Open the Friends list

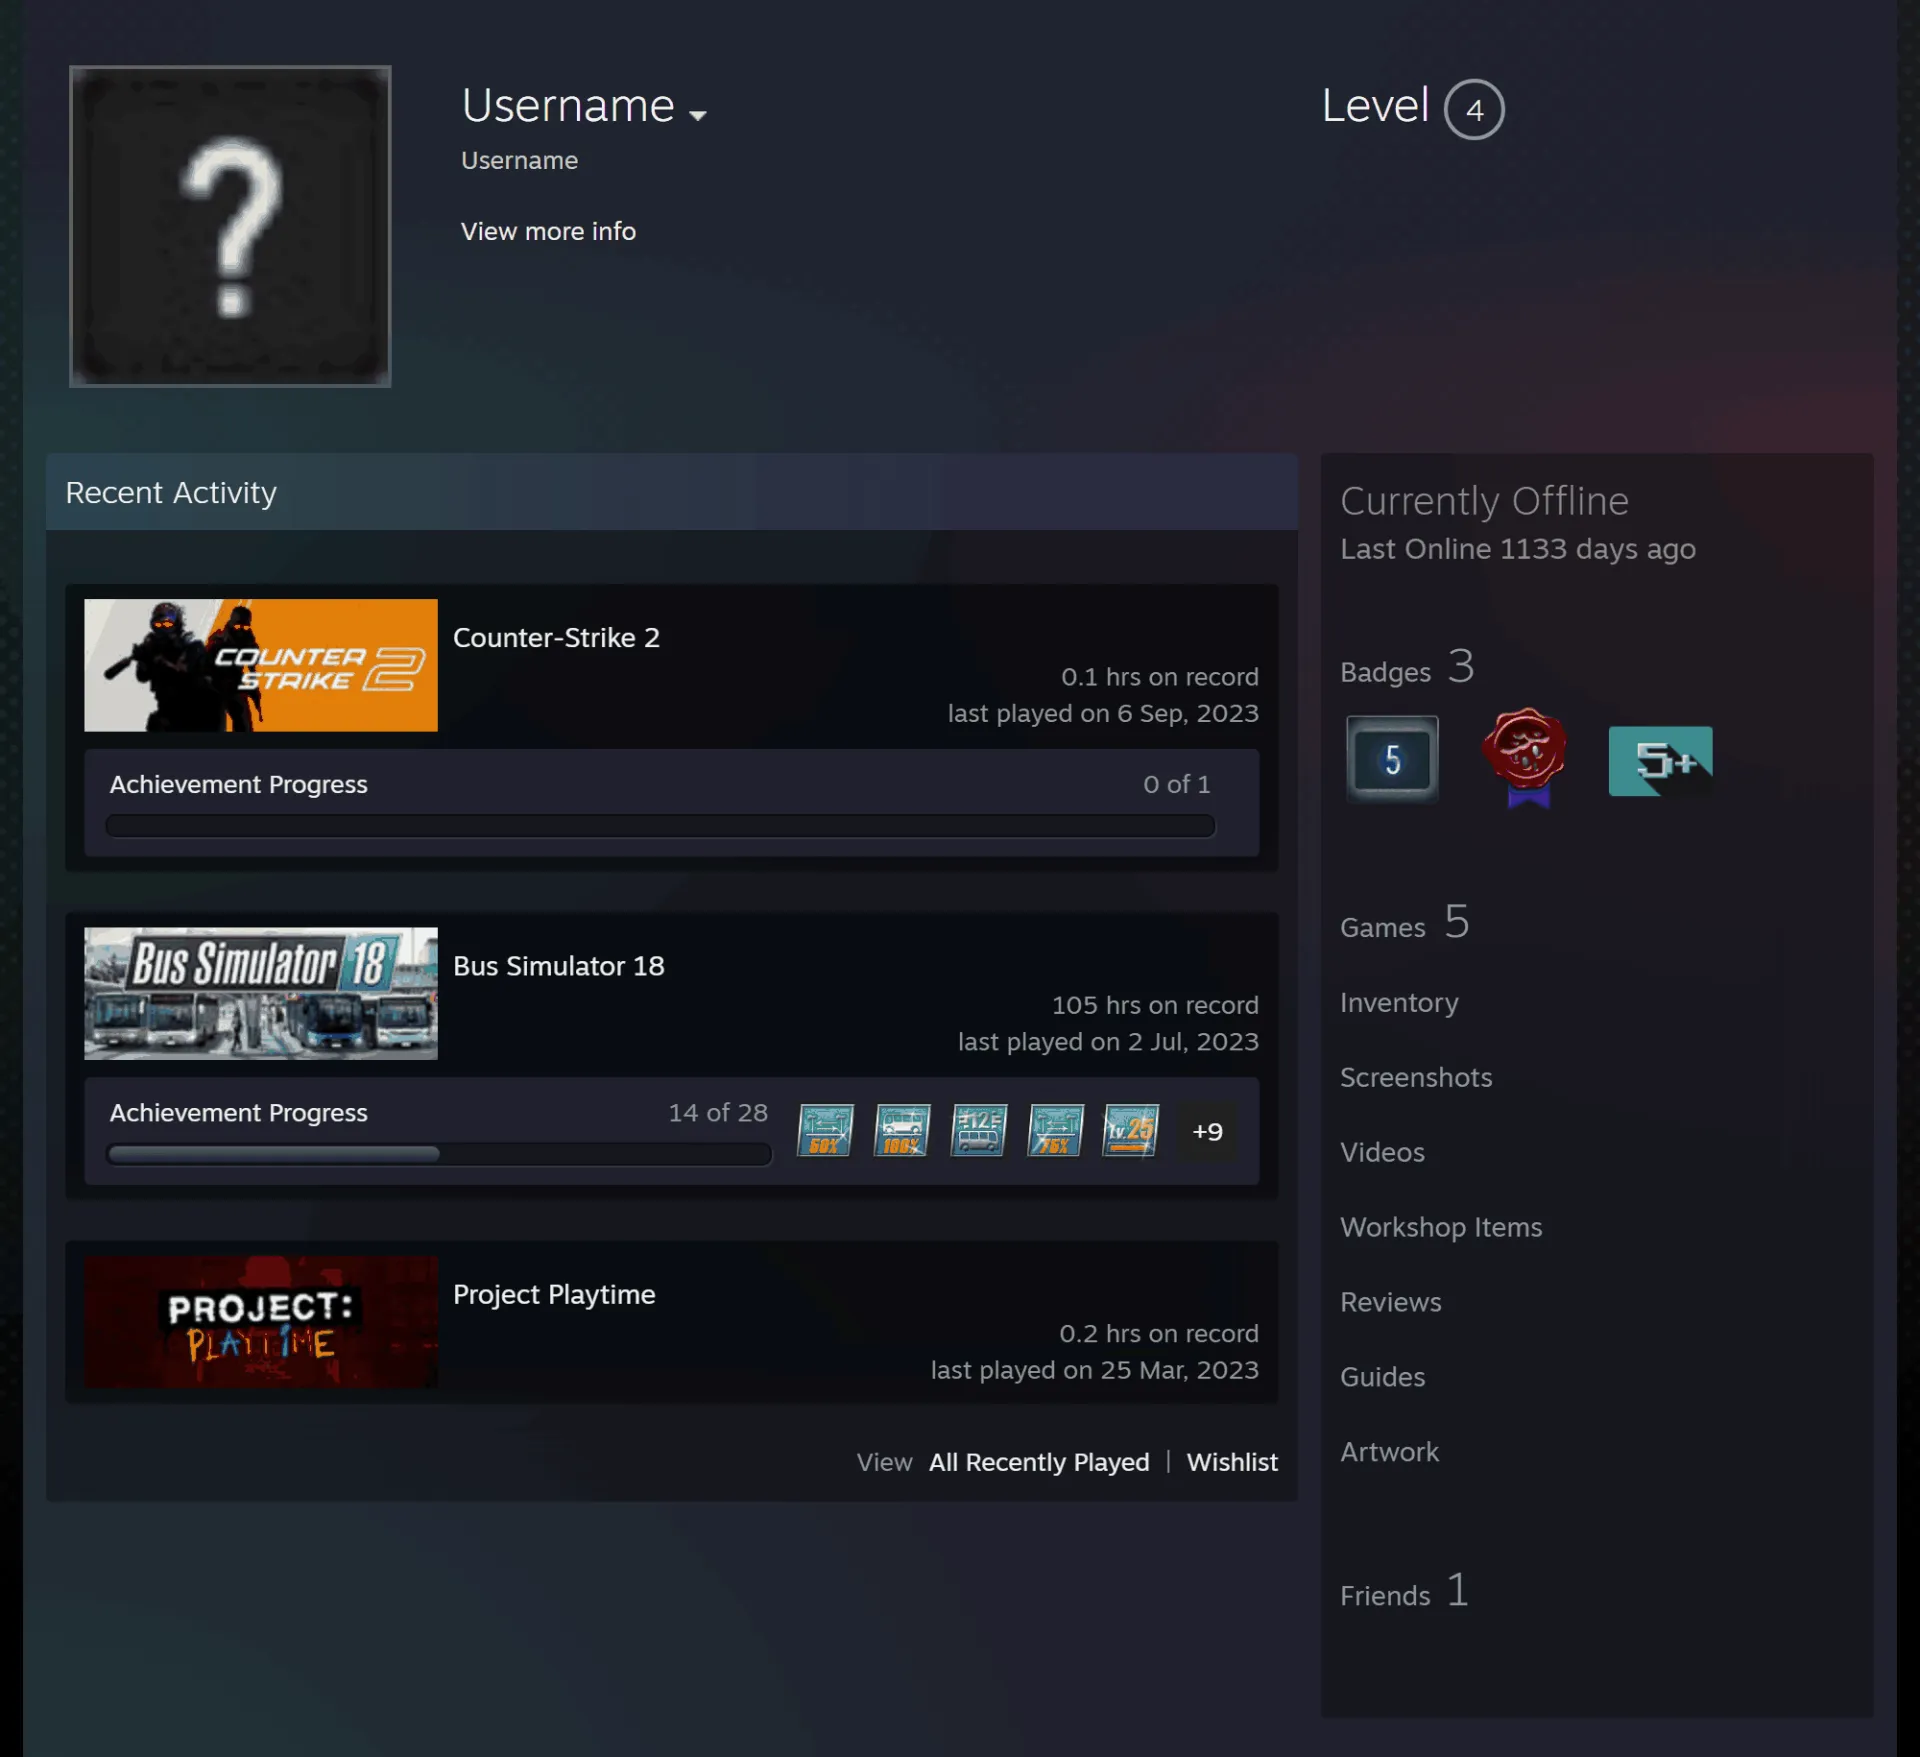1405,1590
